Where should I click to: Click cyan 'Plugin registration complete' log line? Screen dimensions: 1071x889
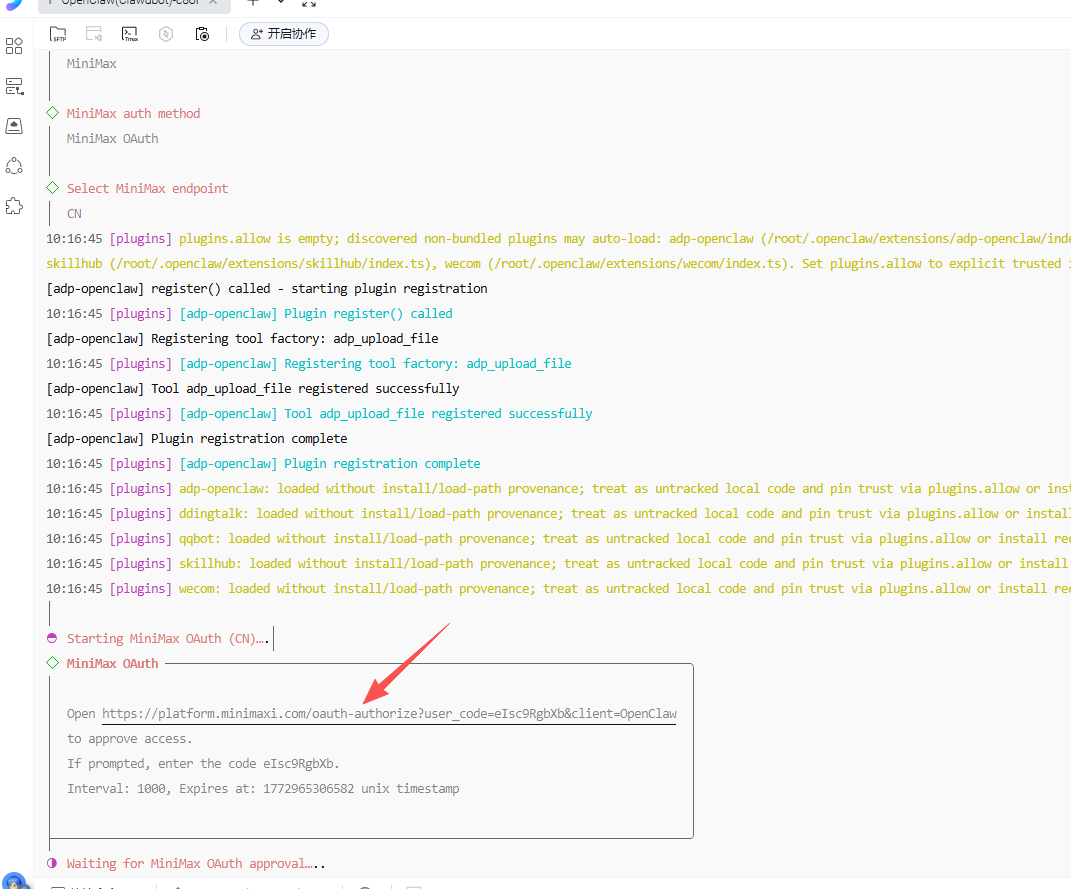coord(263,464)
